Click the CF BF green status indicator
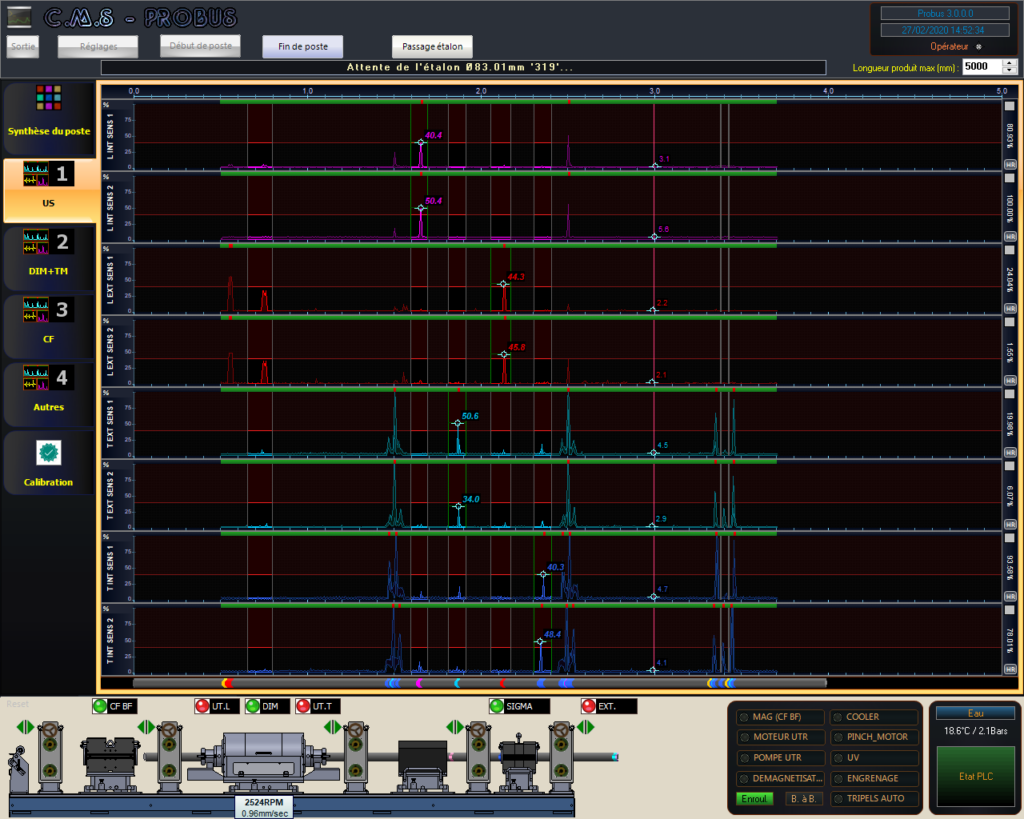Image resolution: width=1024 pixels, height=819 pixels. click(x=100, y=707)
